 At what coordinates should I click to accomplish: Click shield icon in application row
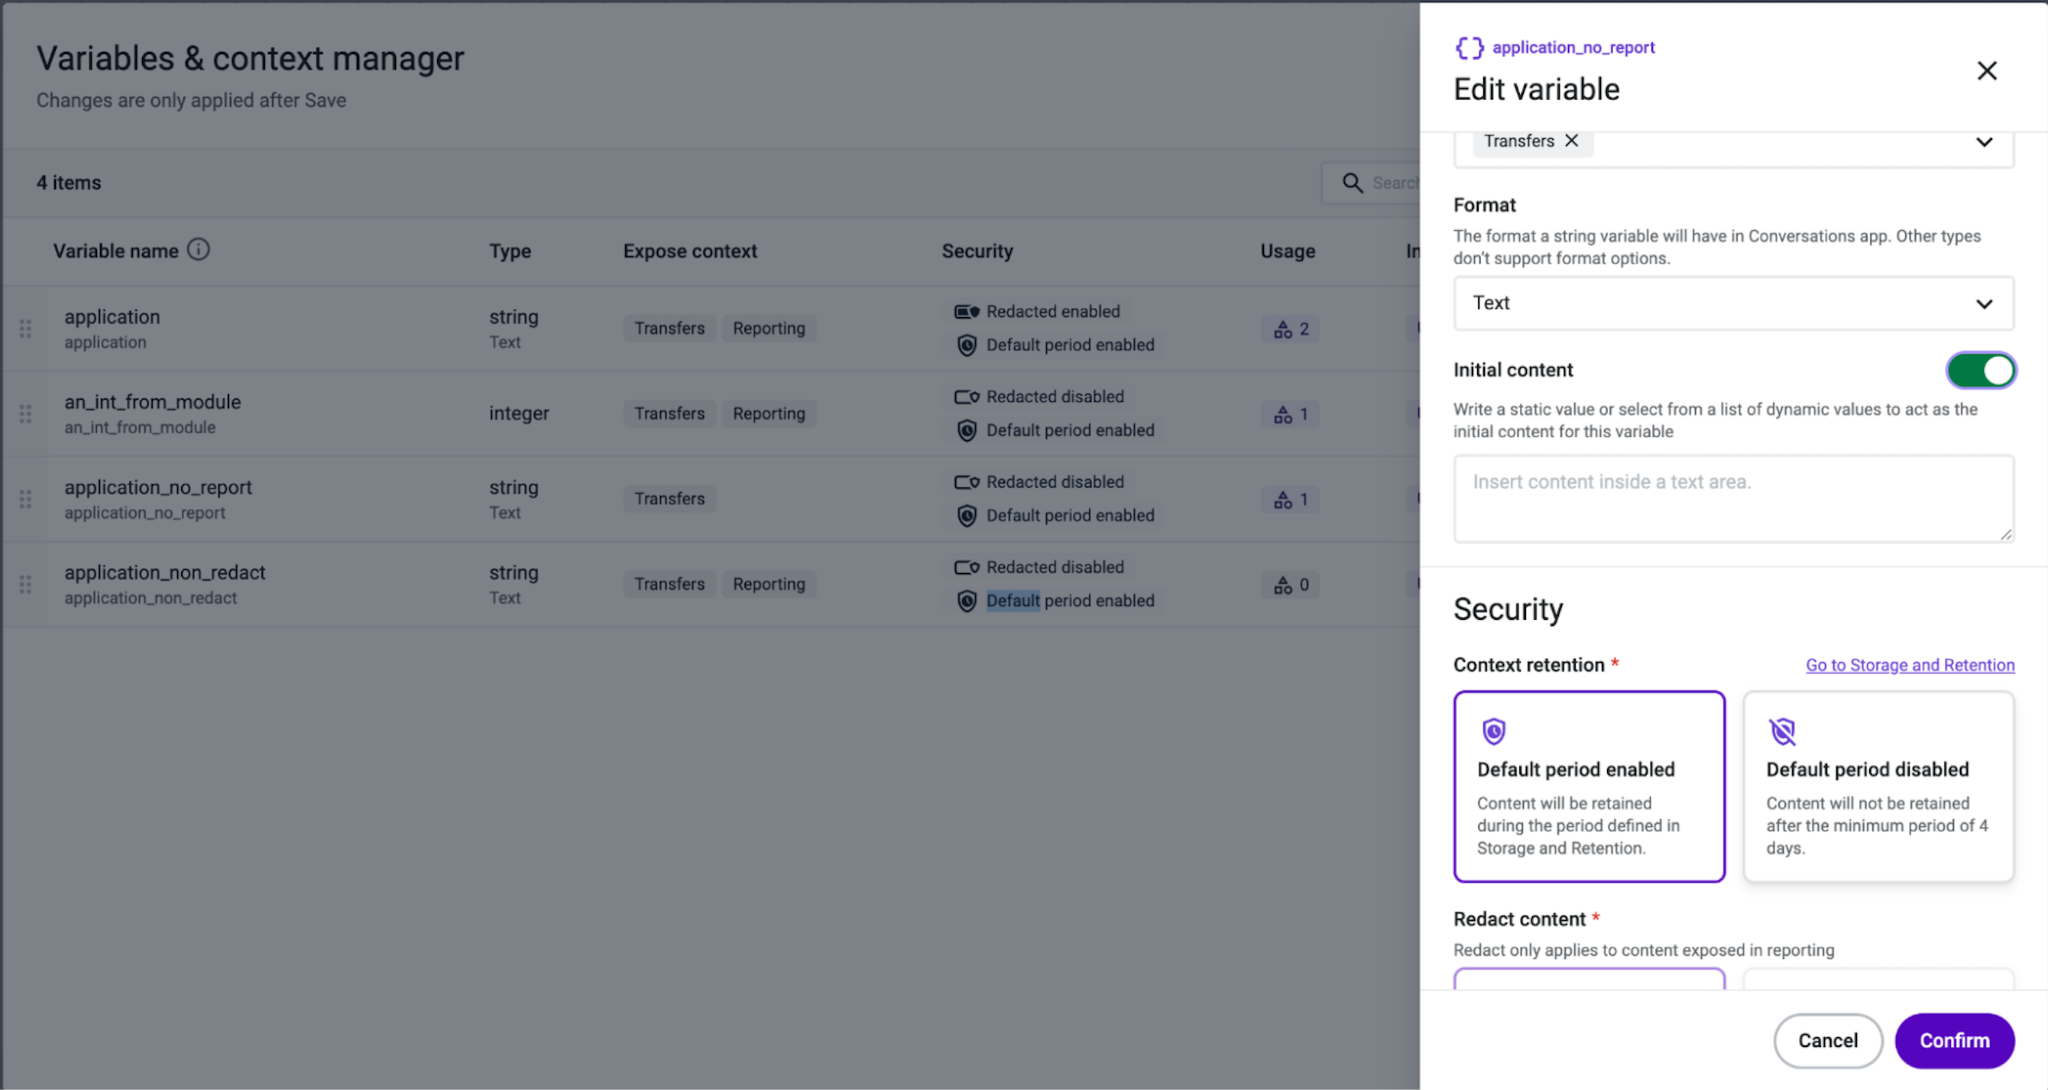[x=966, y=345]
